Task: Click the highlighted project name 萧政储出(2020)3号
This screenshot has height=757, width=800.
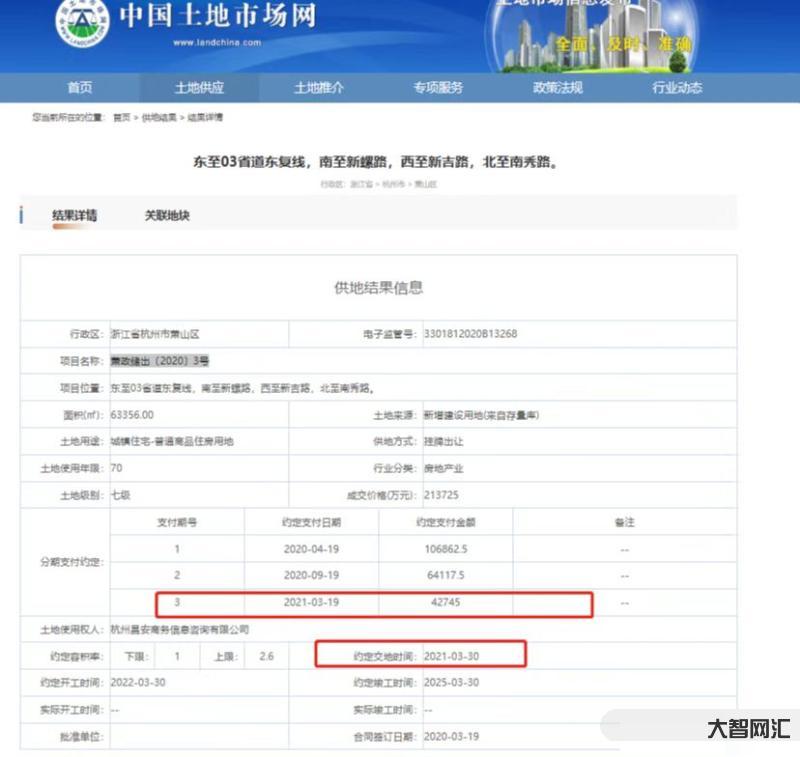Action: 160,361
